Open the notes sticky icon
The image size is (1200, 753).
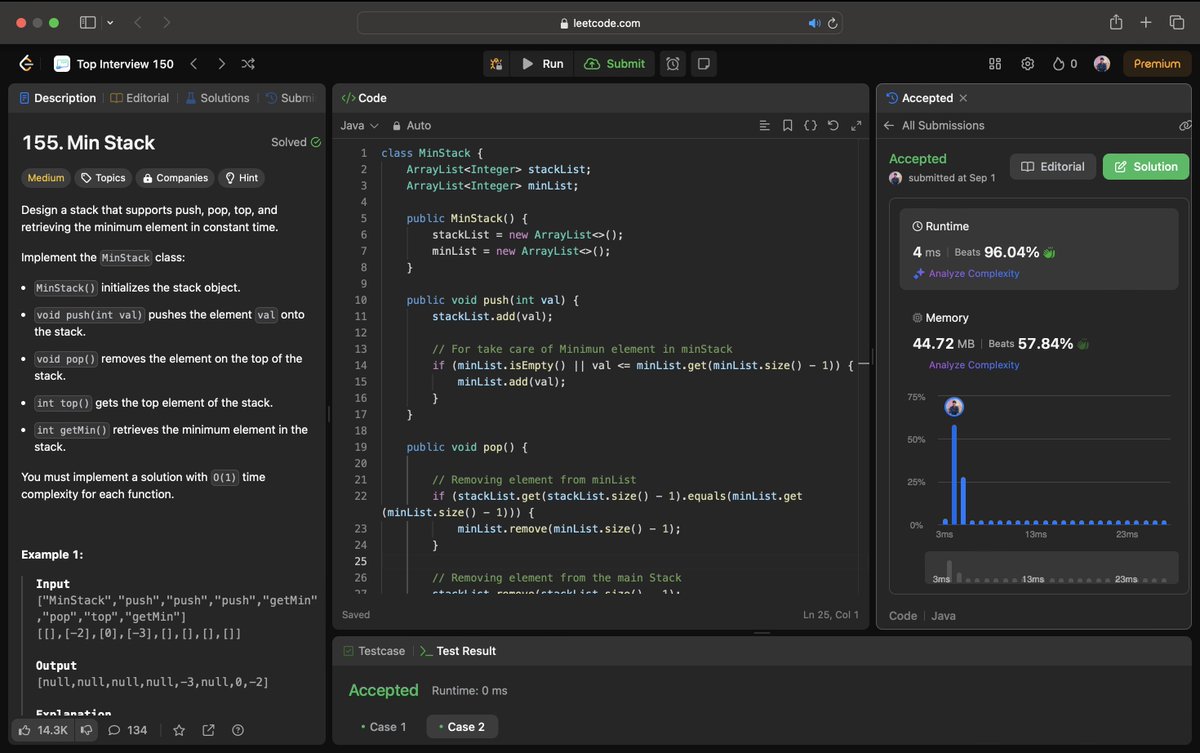tap(704, 63)
